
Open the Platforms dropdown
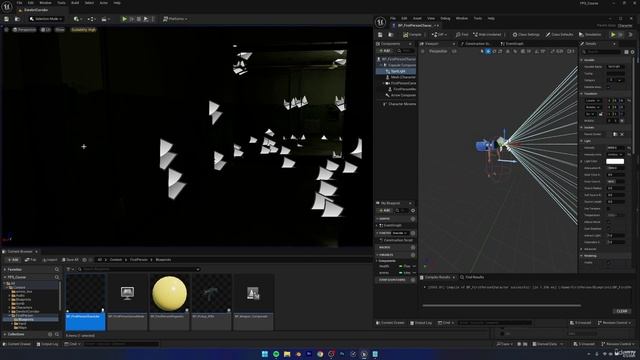[175, 19]
